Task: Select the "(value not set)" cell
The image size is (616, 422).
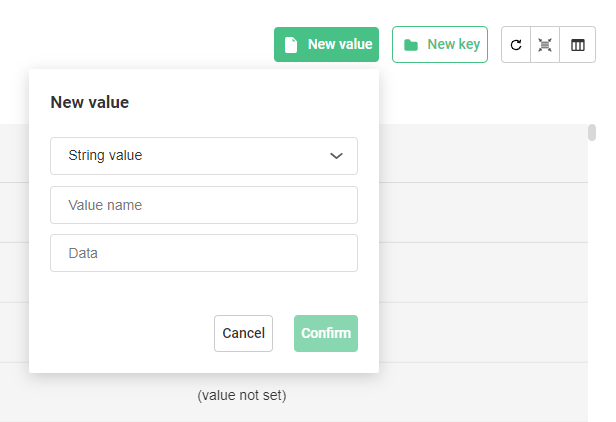Action: 242,395
